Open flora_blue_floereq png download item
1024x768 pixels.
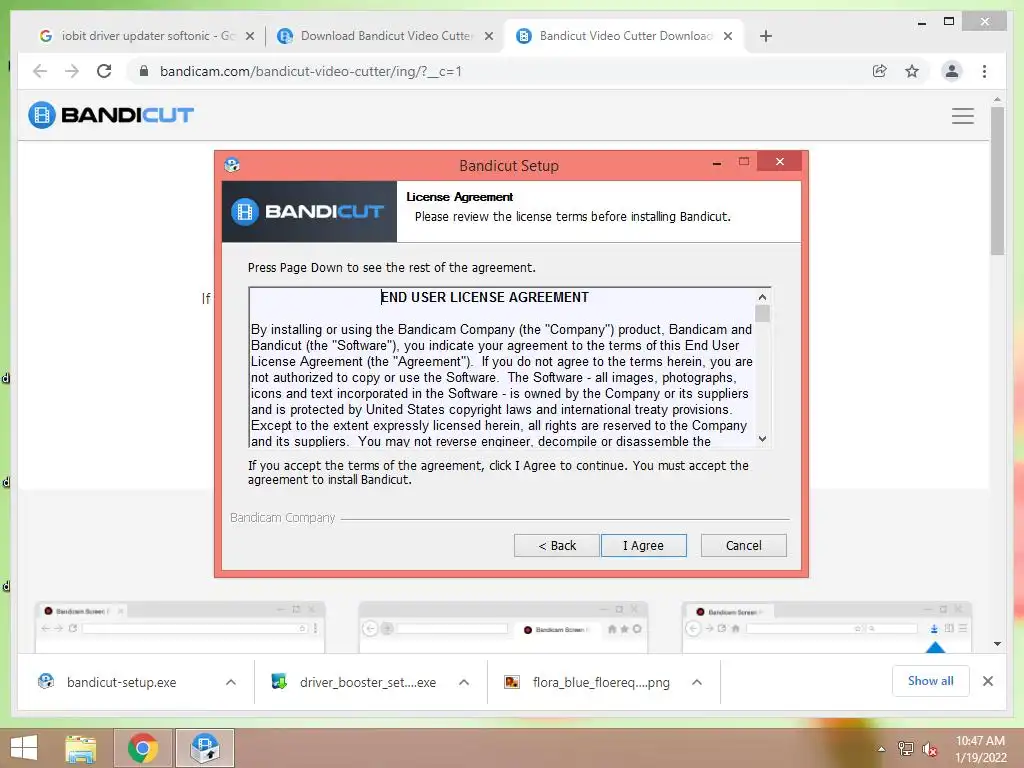[601, 682]
